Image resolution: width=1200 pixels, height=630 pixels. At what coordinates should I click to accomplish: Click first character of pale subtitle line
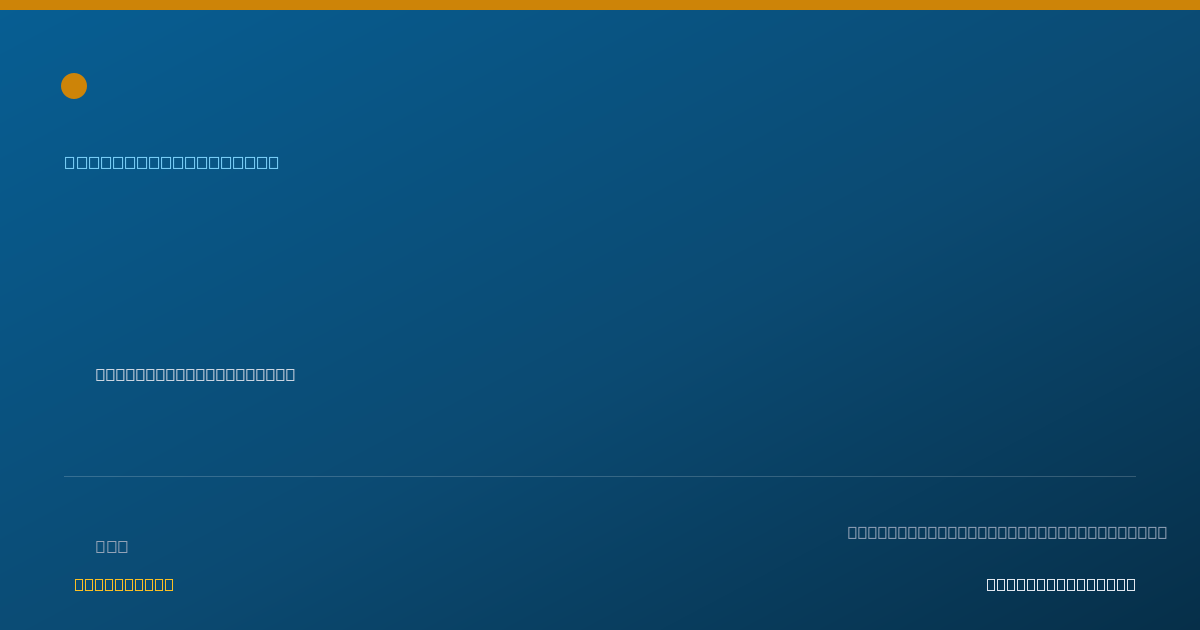tap(101, 374)
